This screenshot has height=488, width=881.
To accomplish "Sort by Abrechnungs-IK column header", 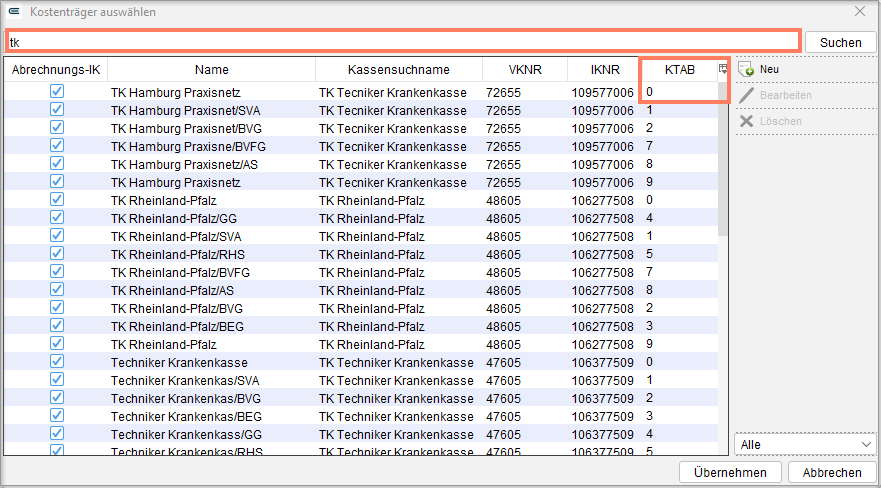I will (x=56, y=70).
